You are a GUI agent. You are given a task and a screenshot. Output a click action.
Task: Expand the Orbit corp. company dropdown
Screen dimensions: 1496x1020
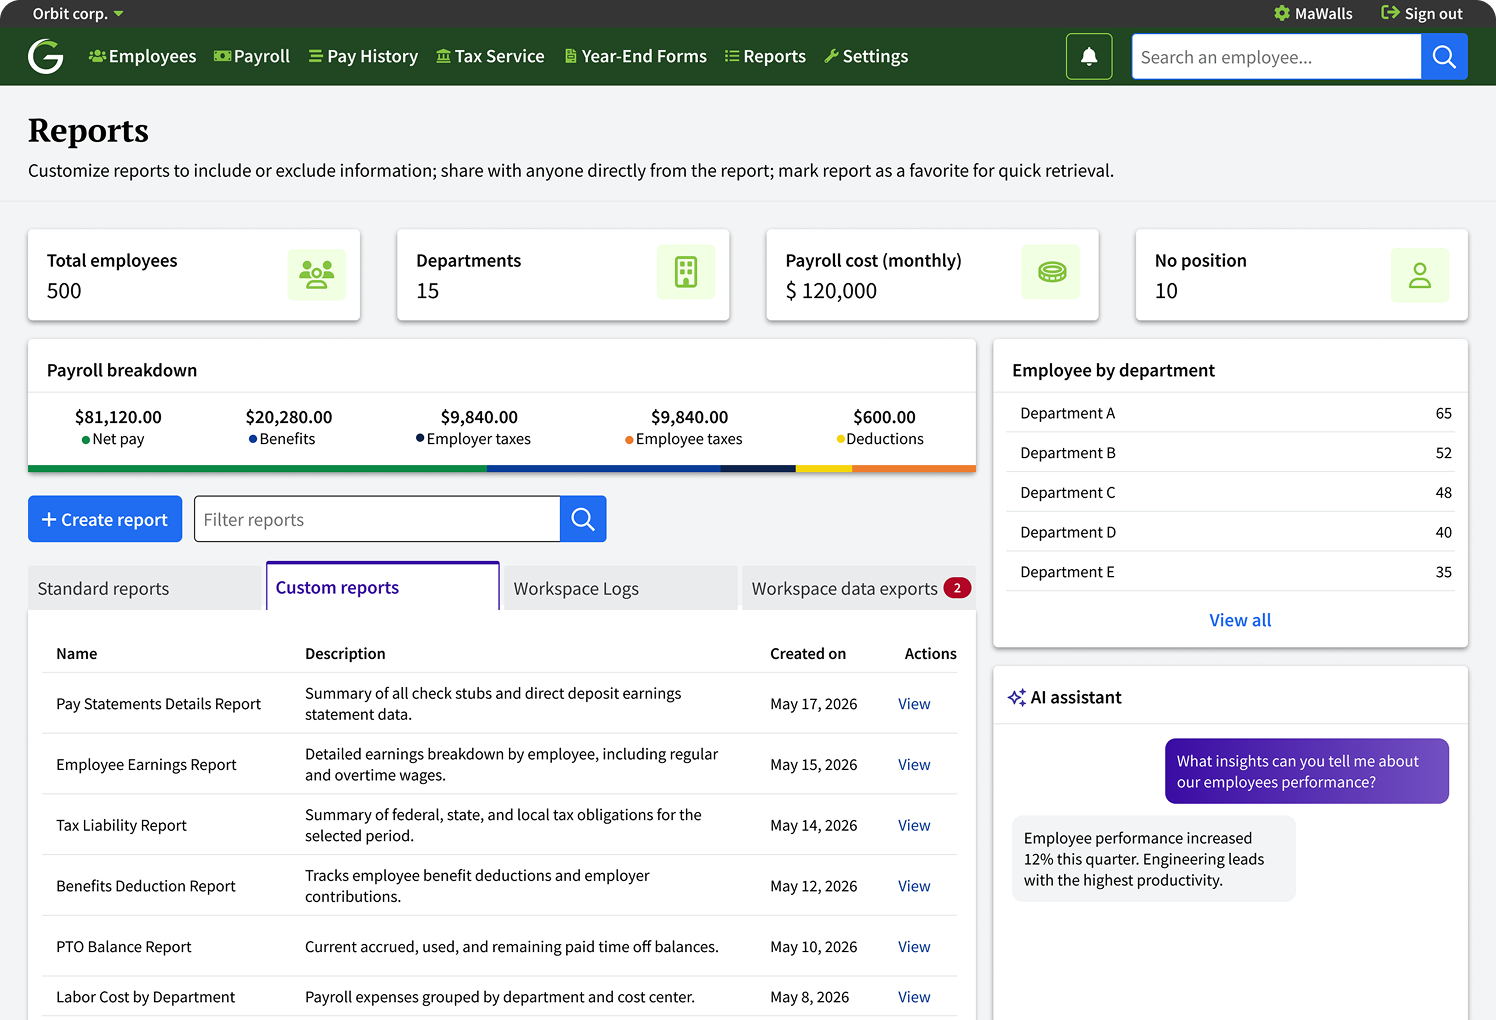[78, 14]
